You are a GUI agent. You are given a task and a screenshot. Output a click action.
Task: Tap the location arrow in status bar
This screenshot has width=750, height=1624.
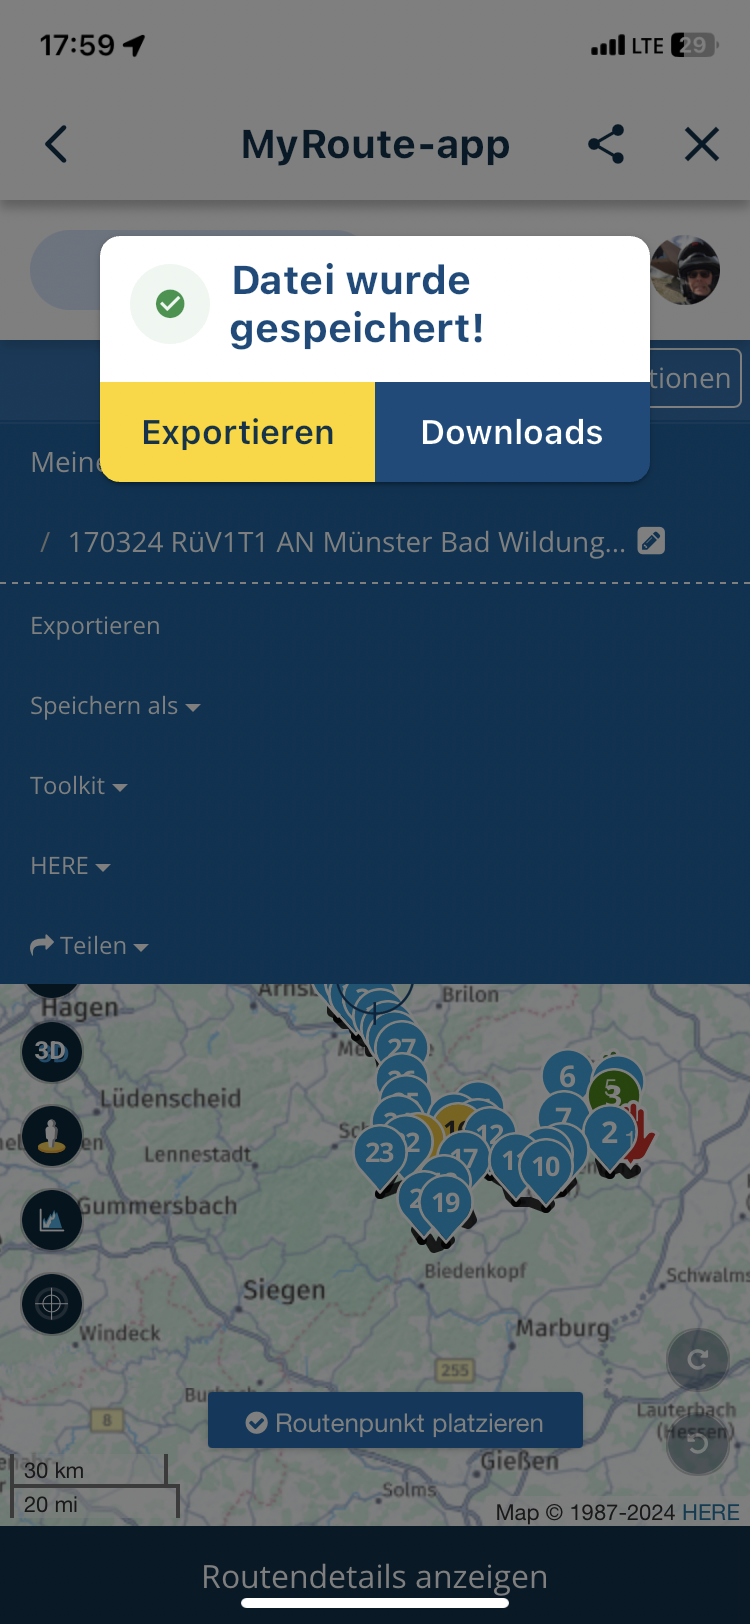[134, 45]
